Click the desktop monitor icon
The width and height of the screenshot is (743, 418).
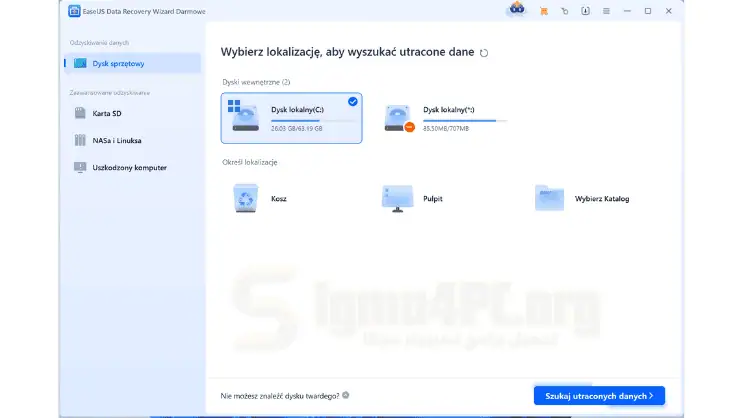click(x=398, y=198)
